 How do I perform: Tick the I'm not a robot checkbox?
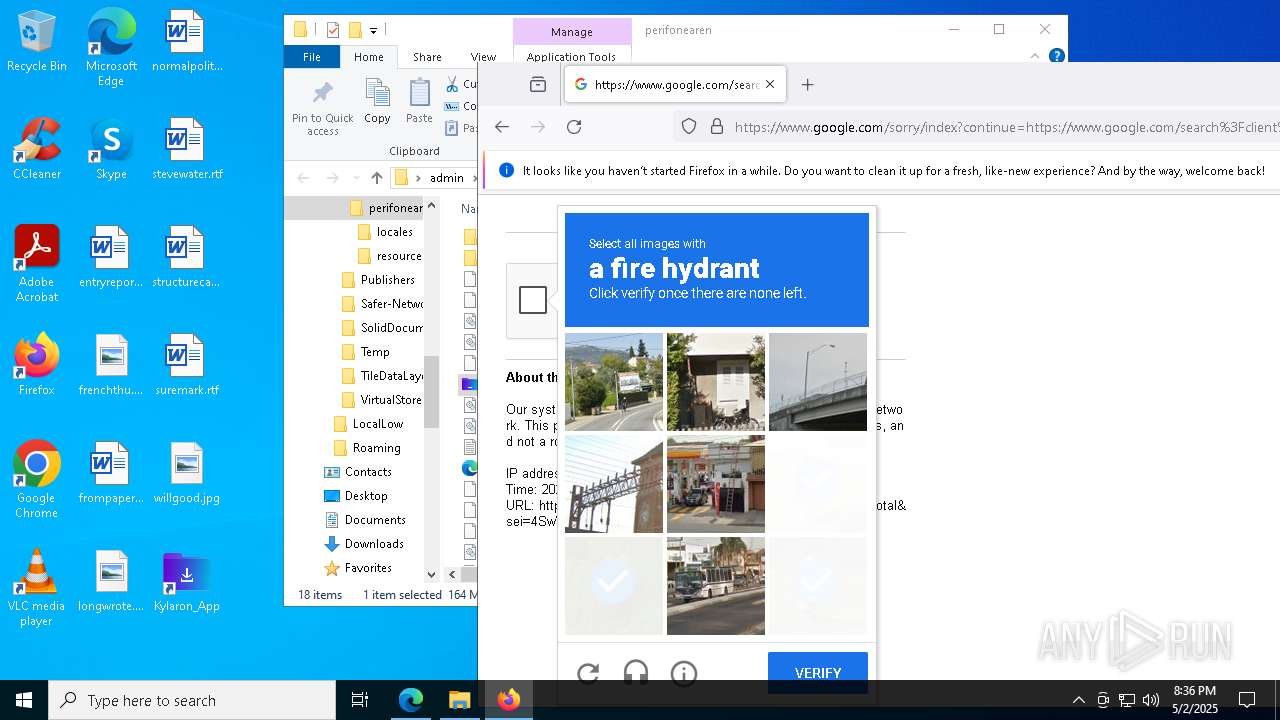pos(533,300)
